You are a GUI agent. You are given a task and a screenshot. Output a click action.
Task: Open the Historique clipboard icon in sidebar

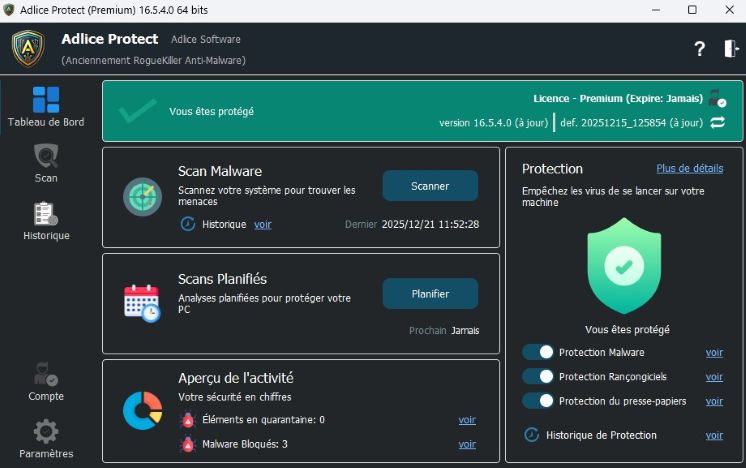tap(46, 214)
